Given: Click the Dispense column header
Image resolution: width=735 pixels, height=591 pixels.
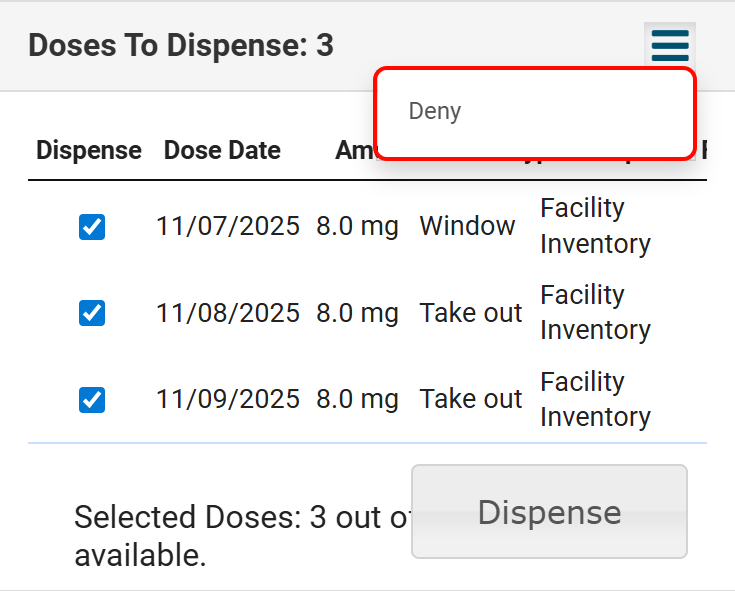Looking at the screenshot, I should pyautogui.click(x=89, y=151).
